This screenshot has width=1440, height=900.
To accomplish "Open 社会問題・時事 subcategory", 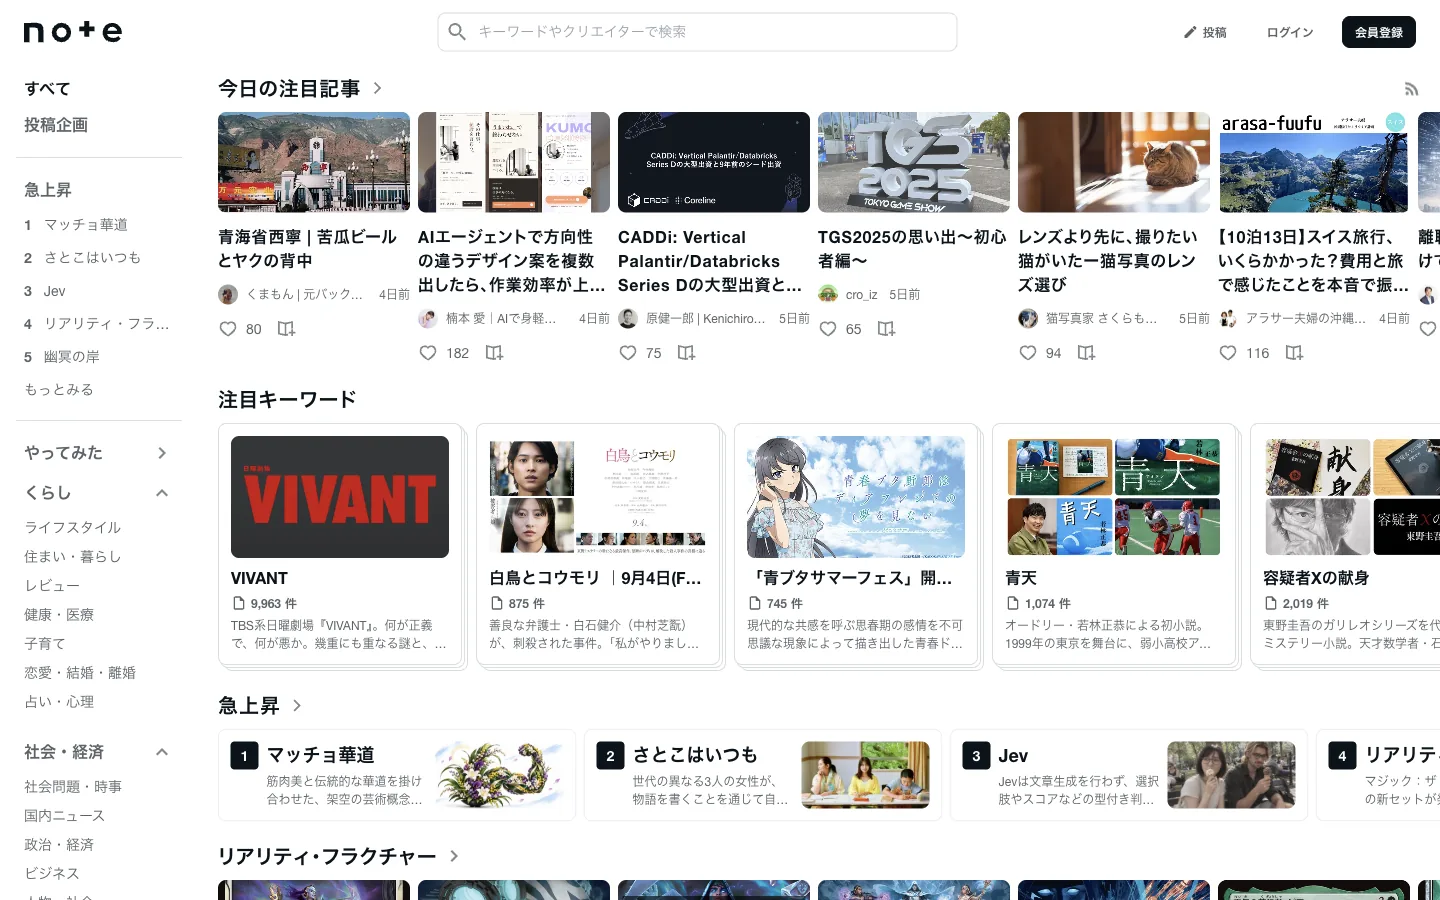I will tap(73, 787).
